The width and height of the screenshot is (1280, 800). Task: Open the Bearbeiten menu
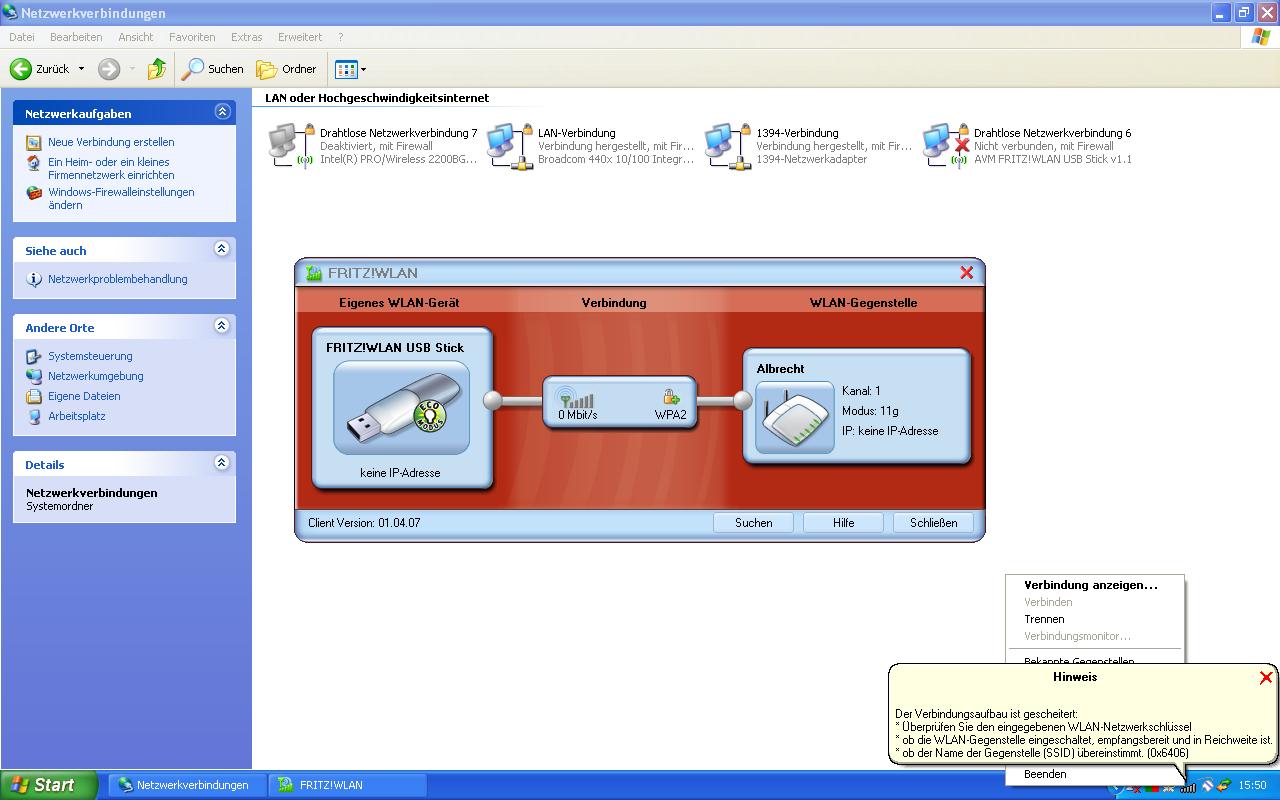click(x=76, y=37)
